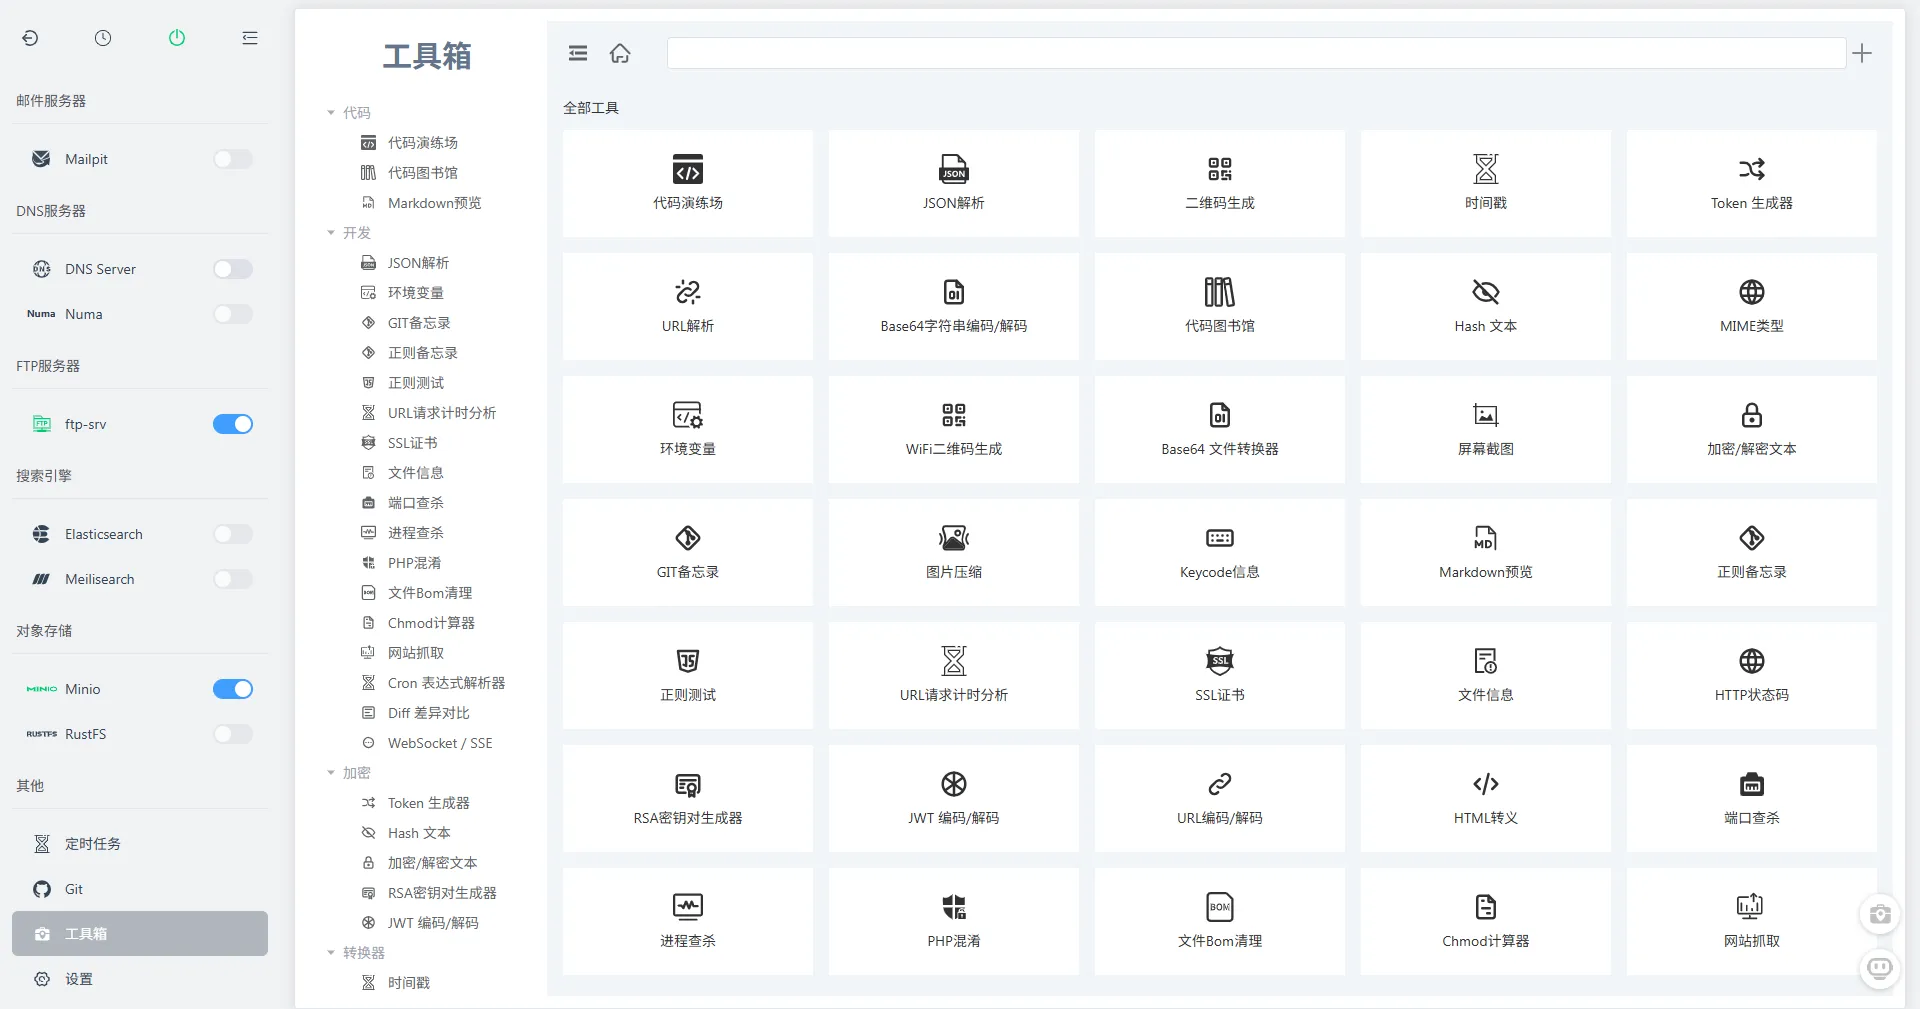Select Git in sidebar
Image resolution: width=1920 pixels, height=1009 pixels.
140,889
